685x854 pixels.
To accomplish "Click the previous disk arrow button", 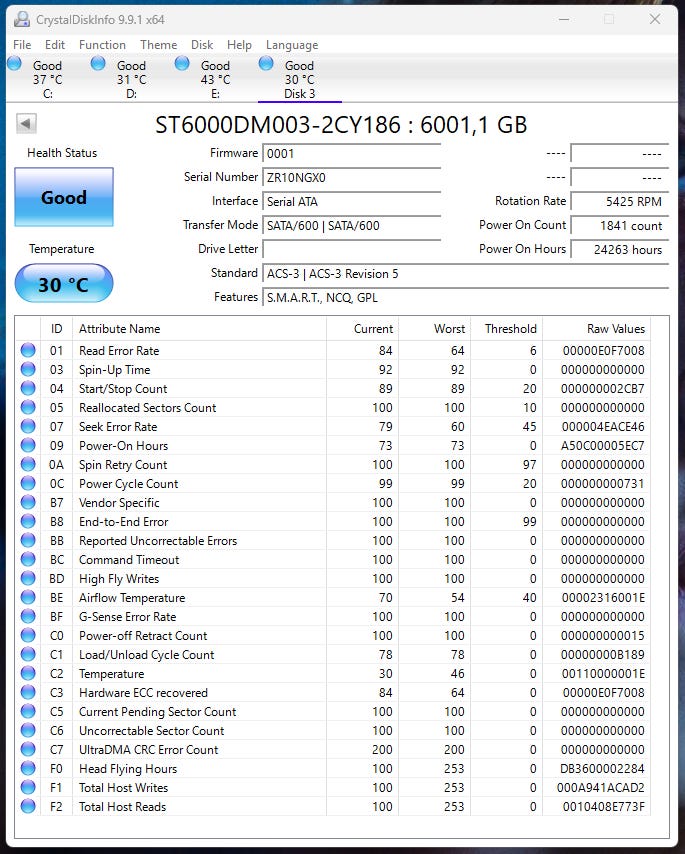I will [x=26, y=123].
